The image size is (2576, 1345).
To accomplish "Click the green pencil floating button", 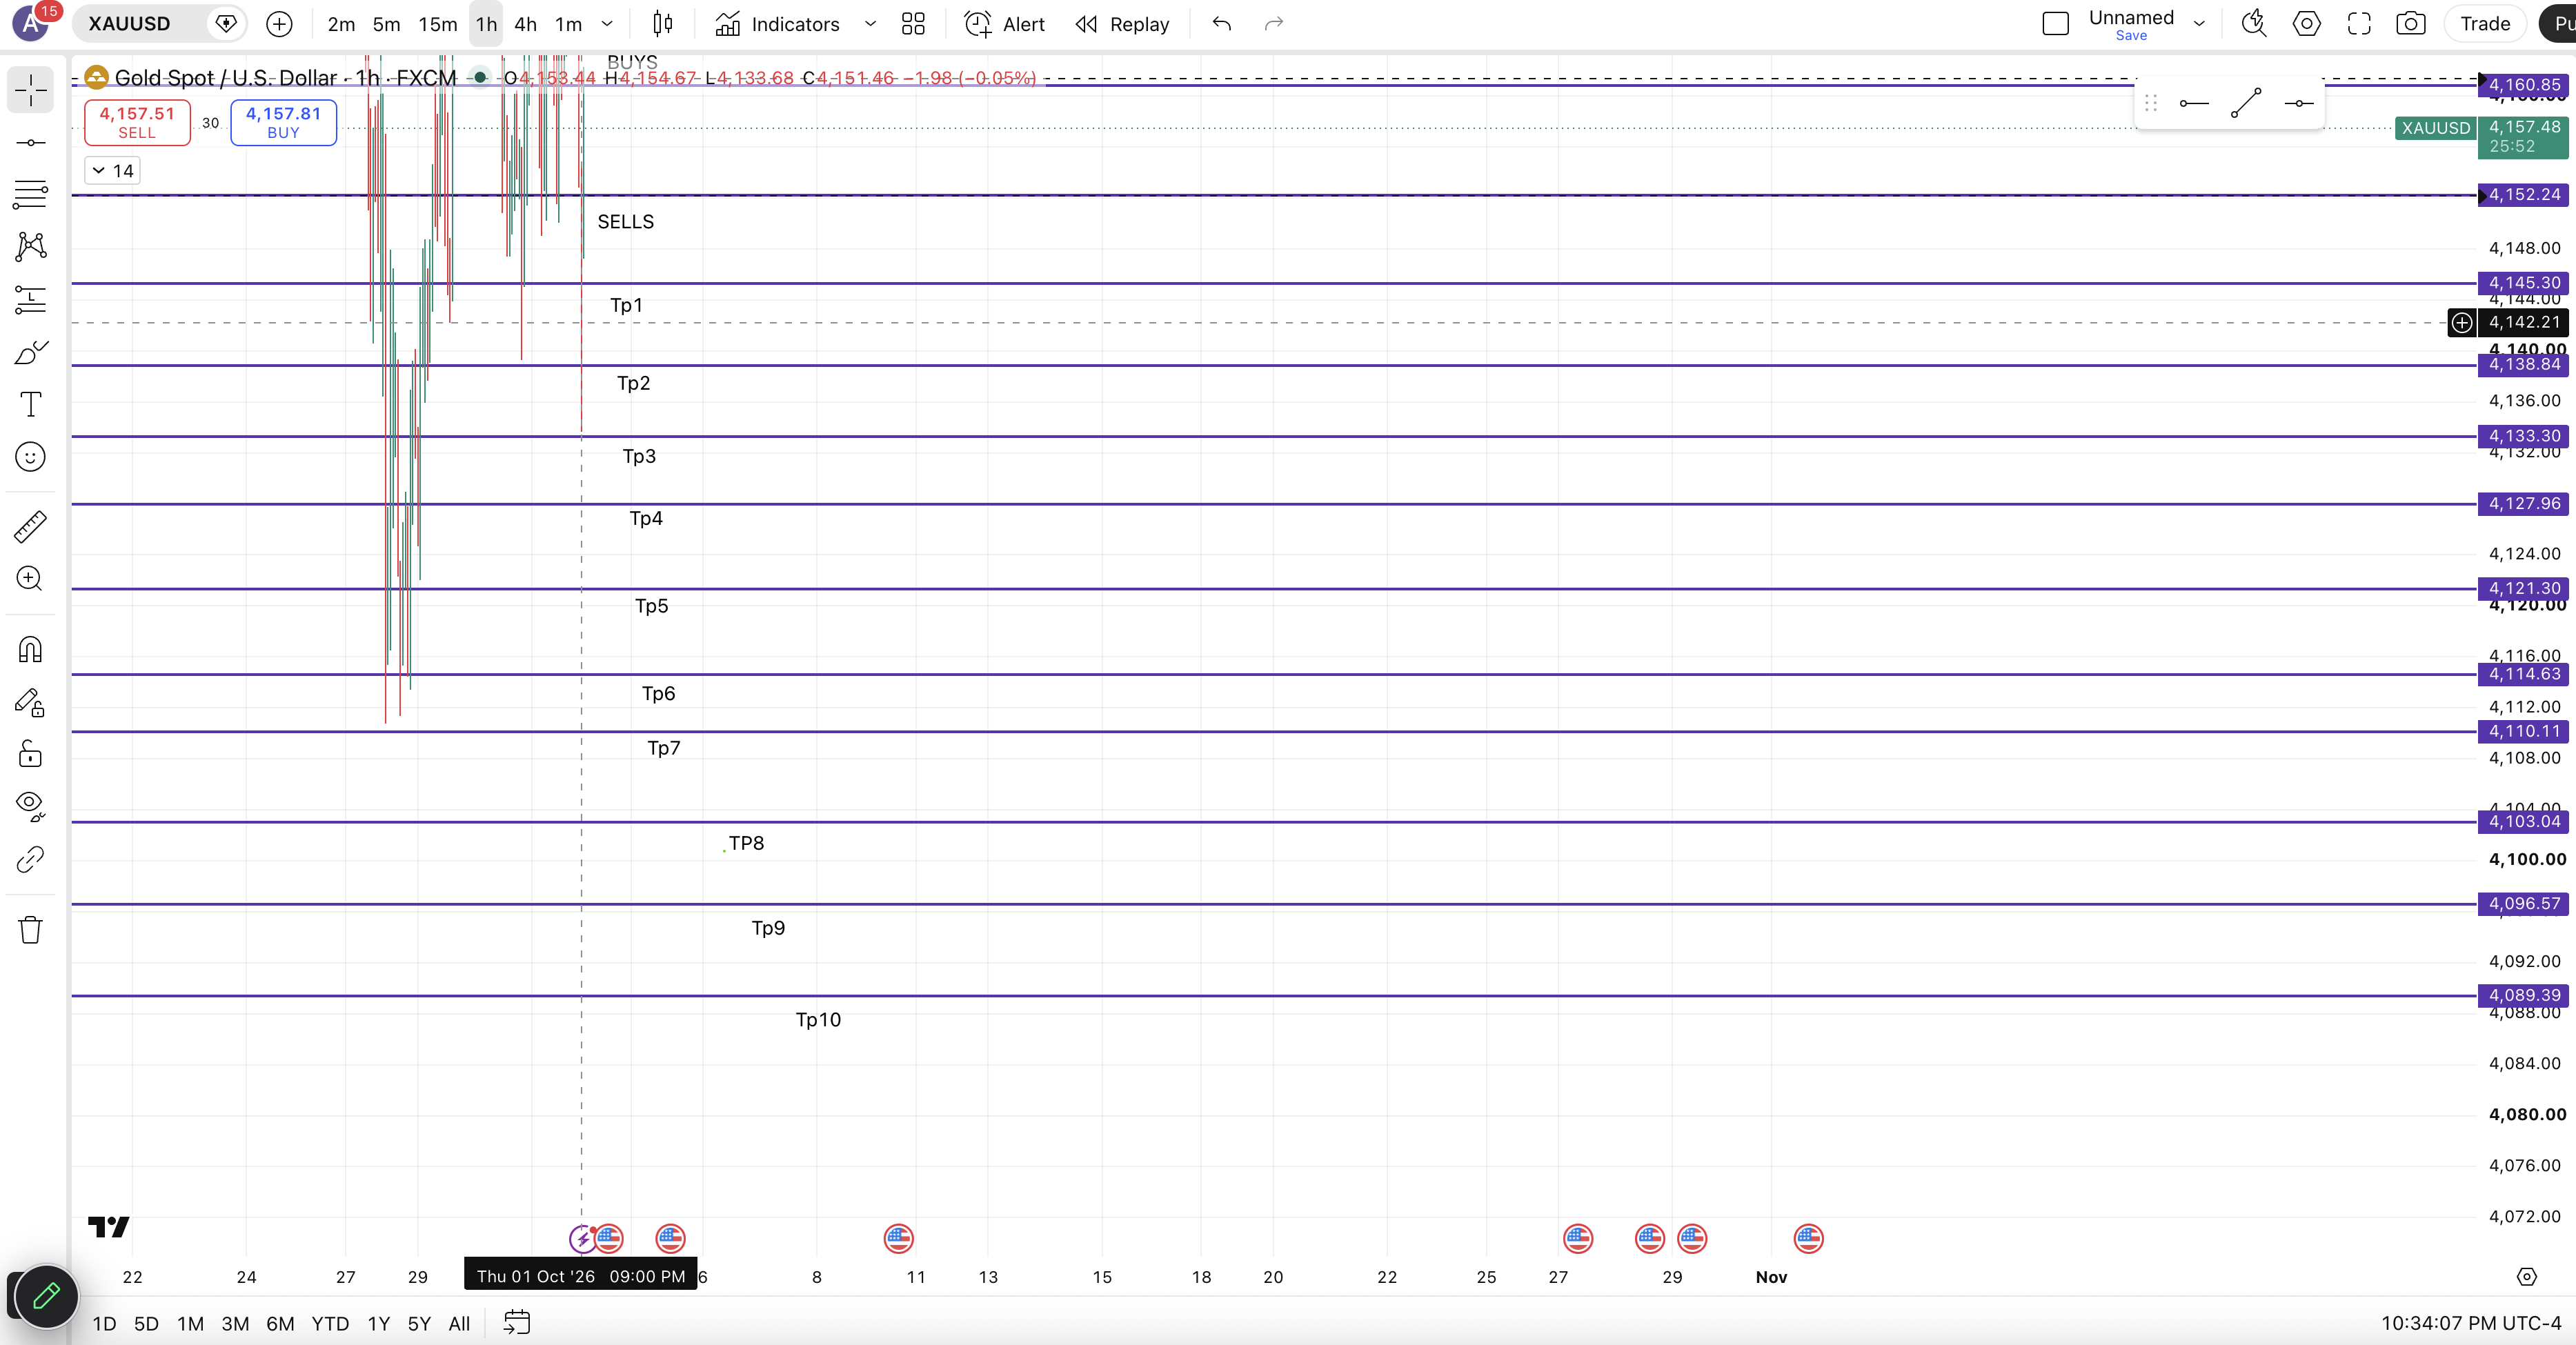I will 46,1296.
